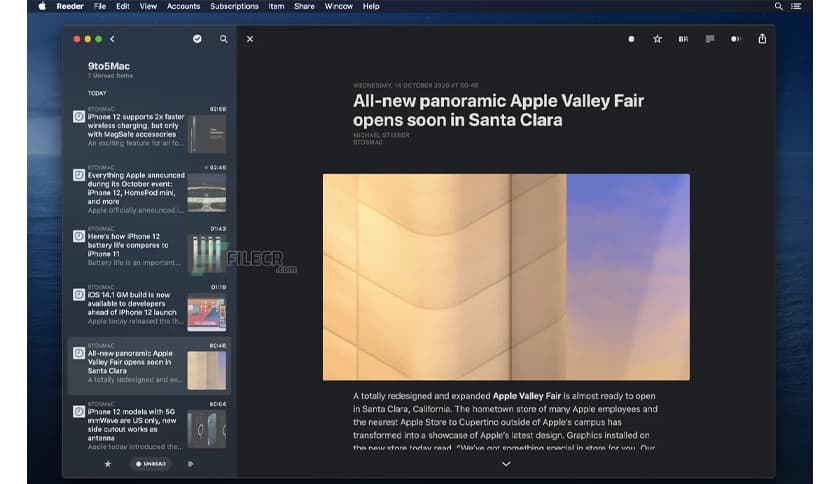
Task: Click the MICHAEL STEEBER author name
Action: tap(381, 135)
